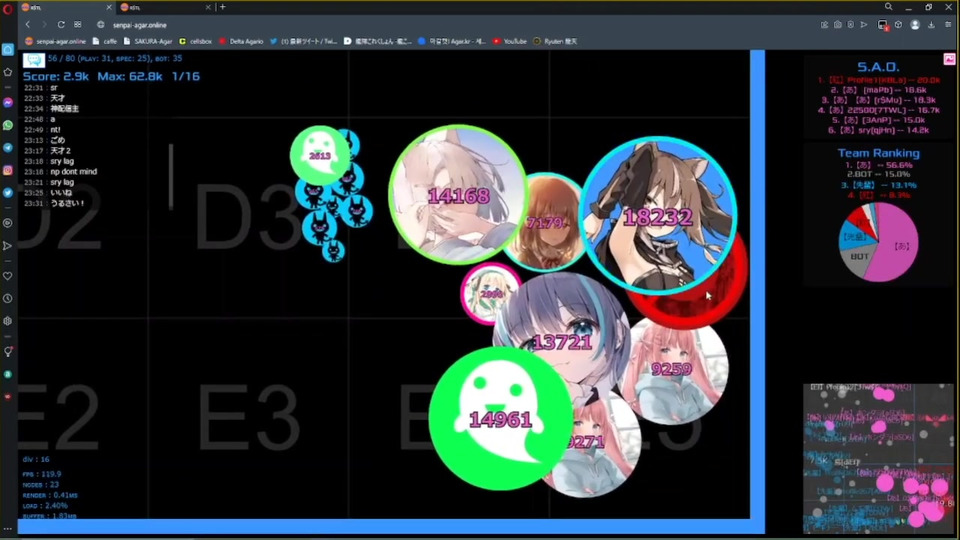Open the Opera main menu logo
Image resolution: width=960 pixels, height=540 pixels.
coord(8,9)
